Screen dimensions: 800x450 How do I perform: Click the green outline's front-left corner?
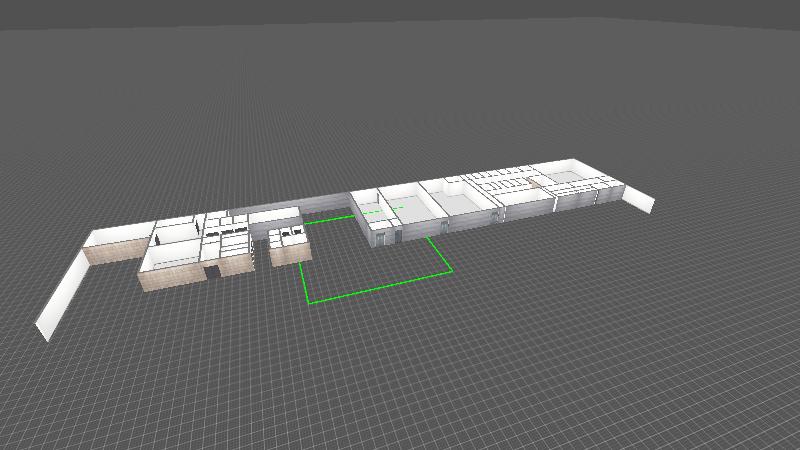pos(309,302)
